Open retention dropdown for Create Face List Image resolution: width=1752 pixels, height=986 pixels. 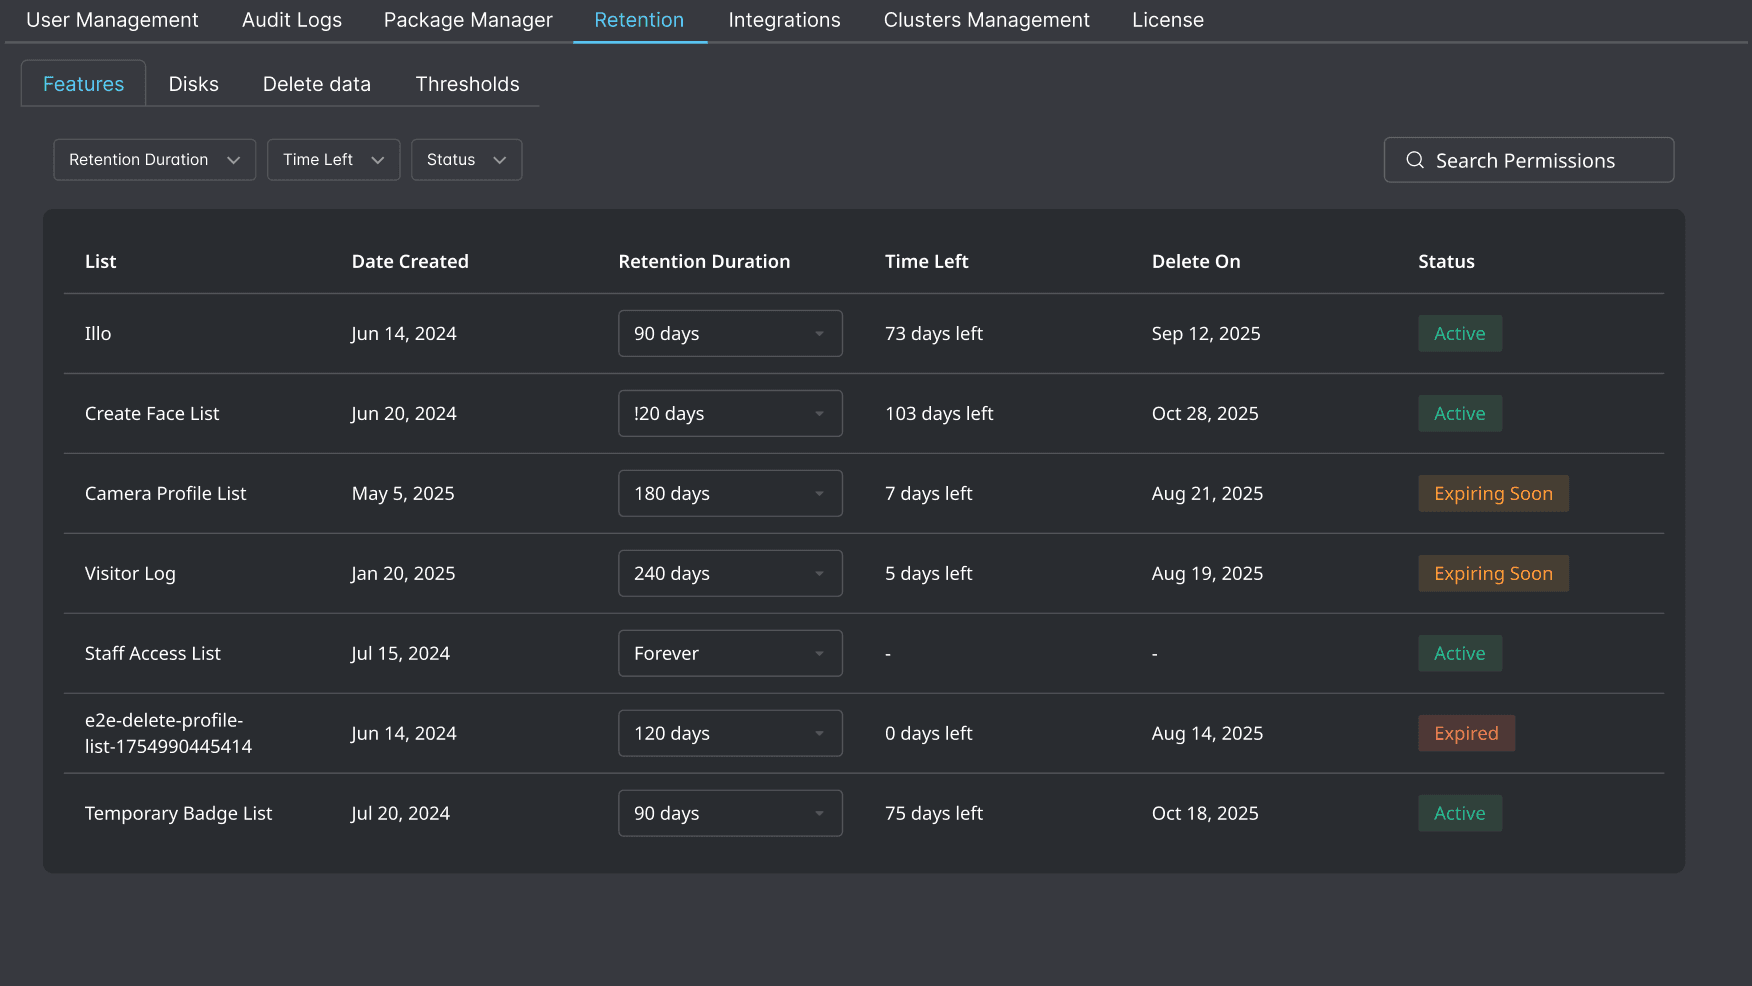tap(730, 413)
